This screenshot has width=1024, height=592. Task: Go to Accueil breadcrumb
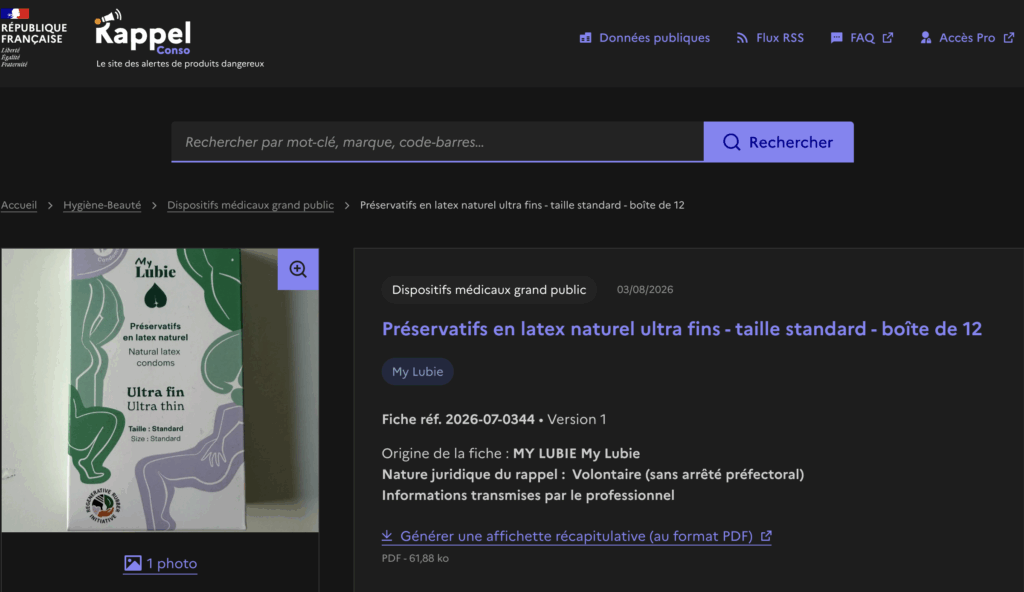19,205
